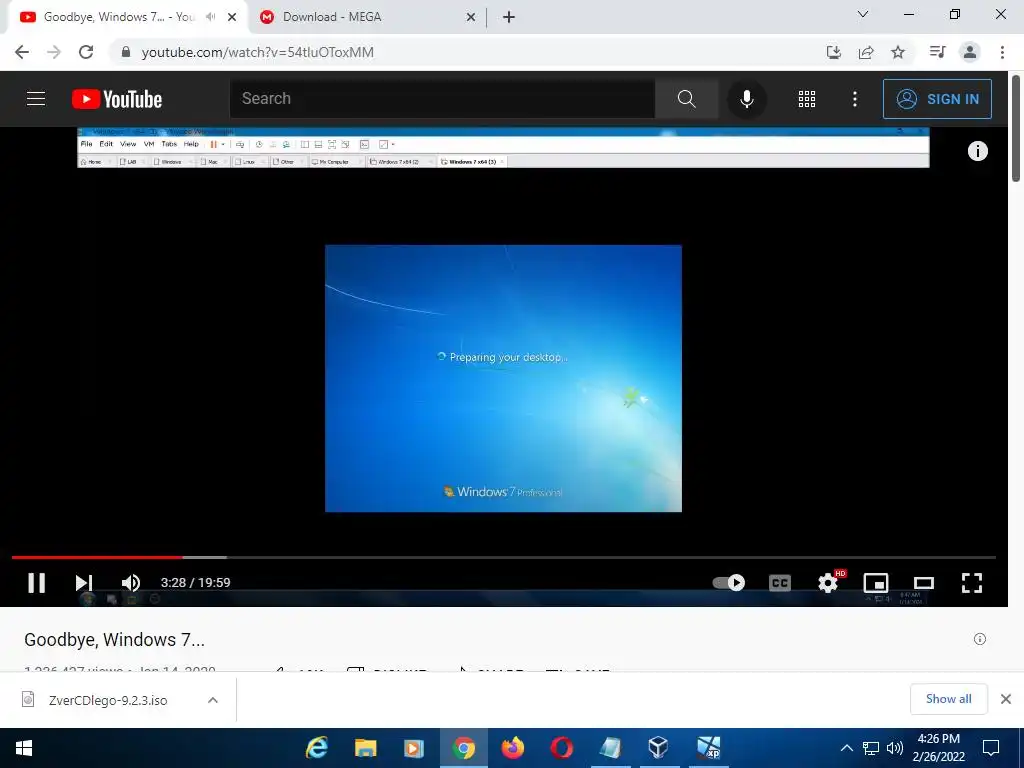The height and width of the screenshot is (768, 1024).
Task: Click the network tray icon
Action: (x=871, y=748)
